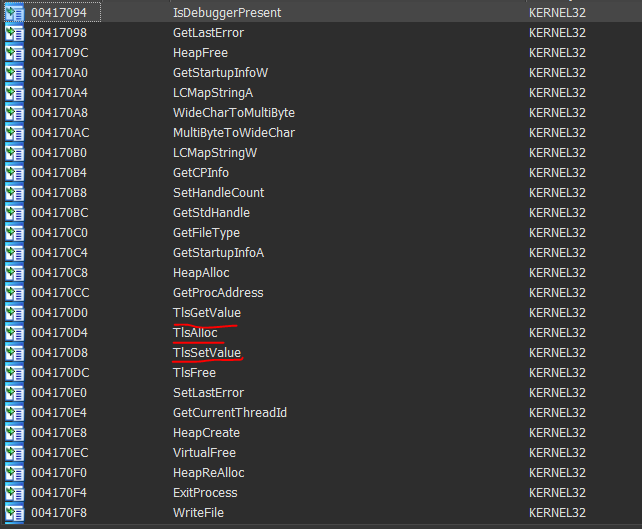Screen dimensions: 642x529
Task: Select the TlsGetValue function name
Action: (x=207, y=313)
